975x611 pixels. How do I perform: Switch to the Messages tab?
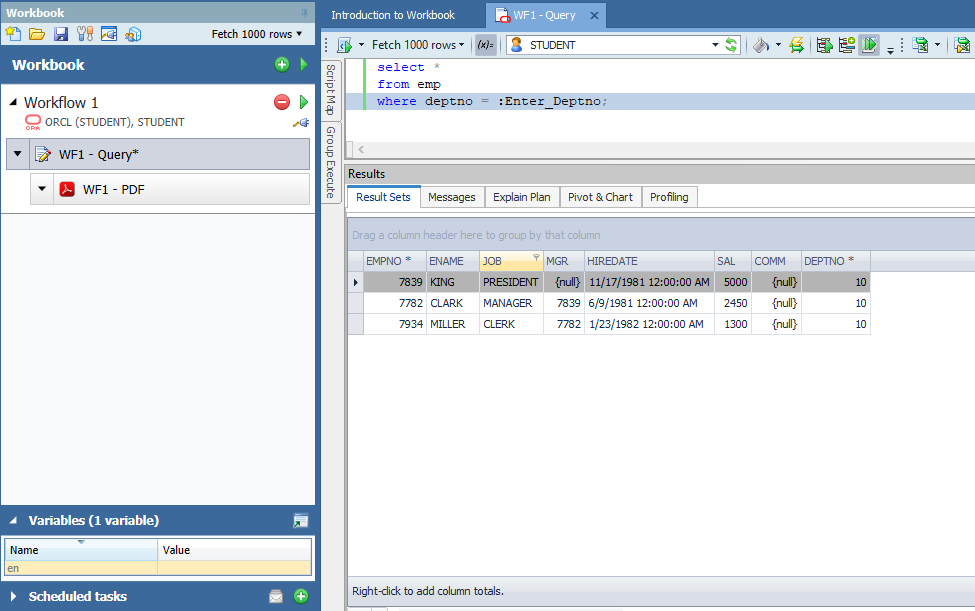451,197
